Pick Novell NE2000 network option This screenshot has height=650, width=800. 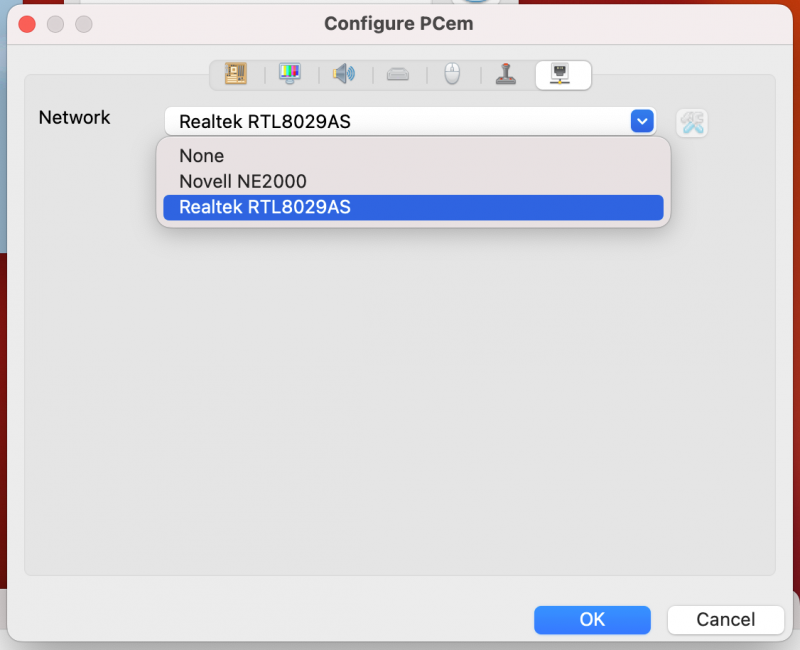413,181
